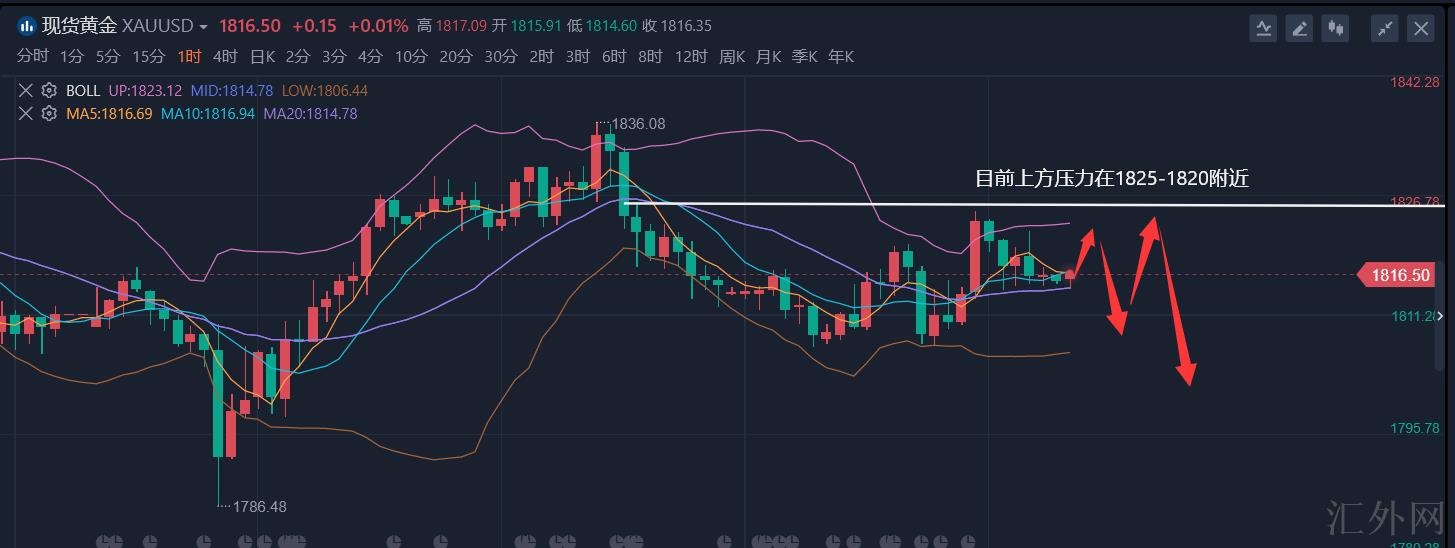Close the chart panel
The height and width of the screenshot is (548, 1455).
1421,29
